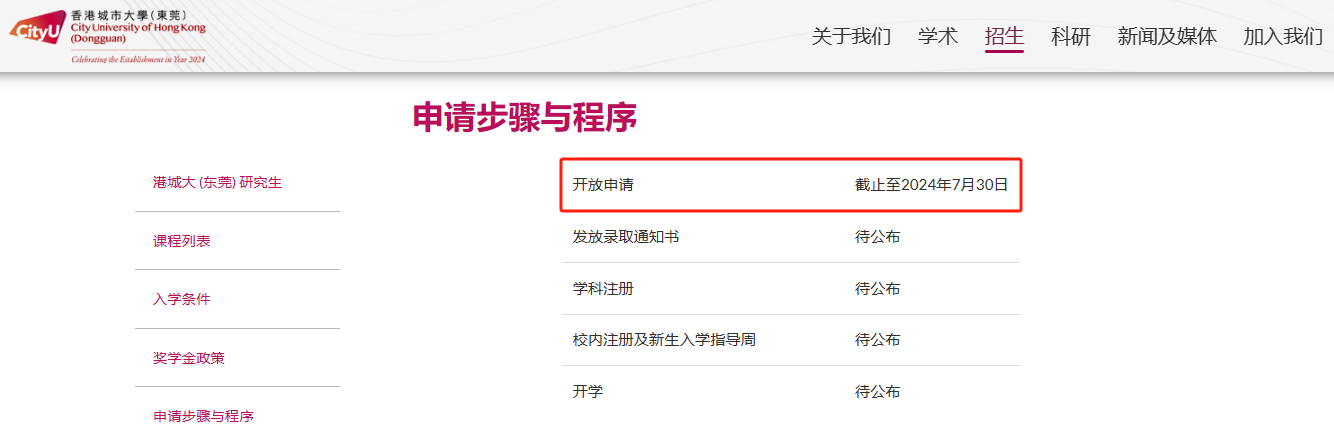
Task: Click the CityU Dongguan logo
Action: (x=108, y=36)
